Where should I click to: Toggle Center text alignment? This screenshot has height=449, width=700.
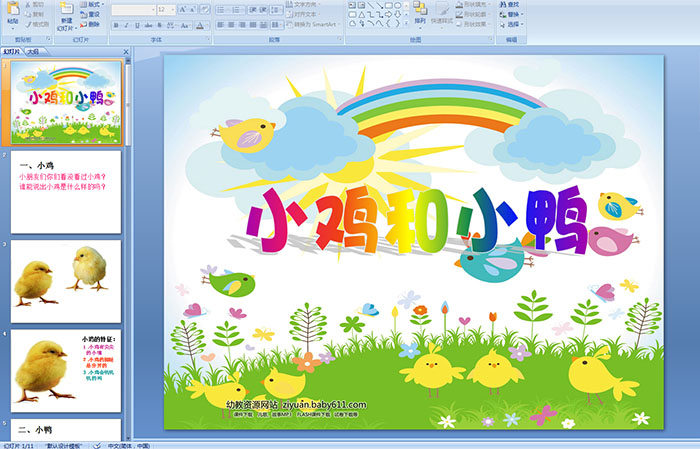(231, 25)
